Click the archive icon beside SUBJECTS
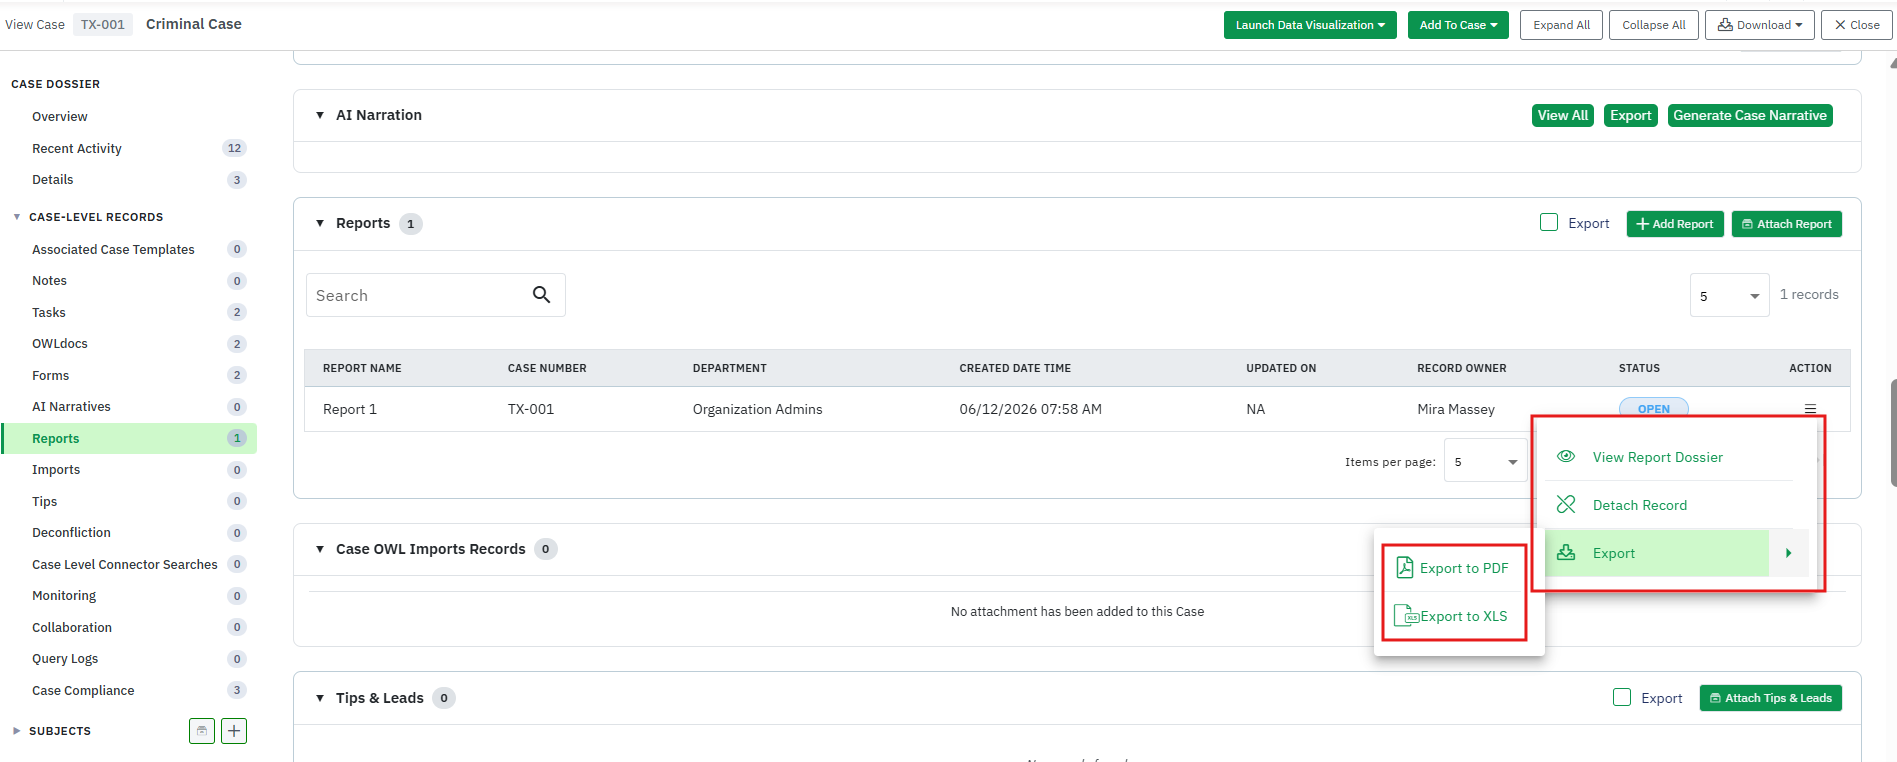 coord(202,731)
